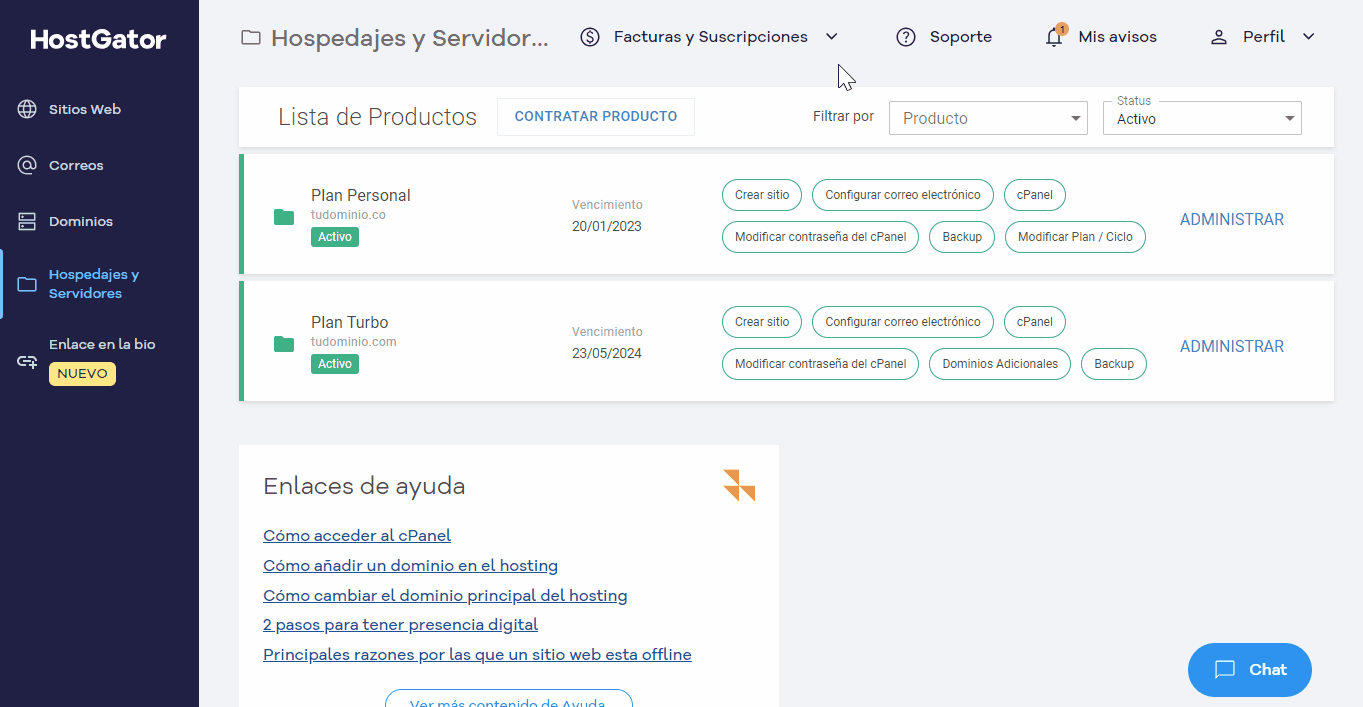
Task: Select Hospedajes y Servidores menu item
Action: pyautogui.click(x=94, y=284)
